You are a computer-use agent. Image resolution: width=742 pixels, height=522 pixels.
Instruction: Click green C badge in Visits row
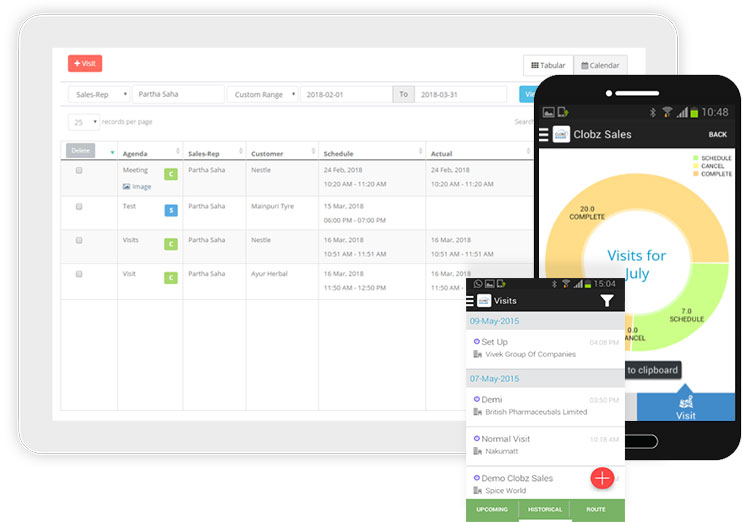coord(171,244)
